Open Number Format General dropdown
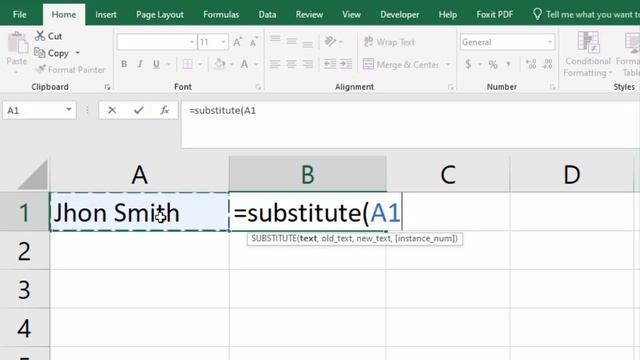The width and height of the screenshot is (640, 360). pyautogui.click(x=550, y=42)
